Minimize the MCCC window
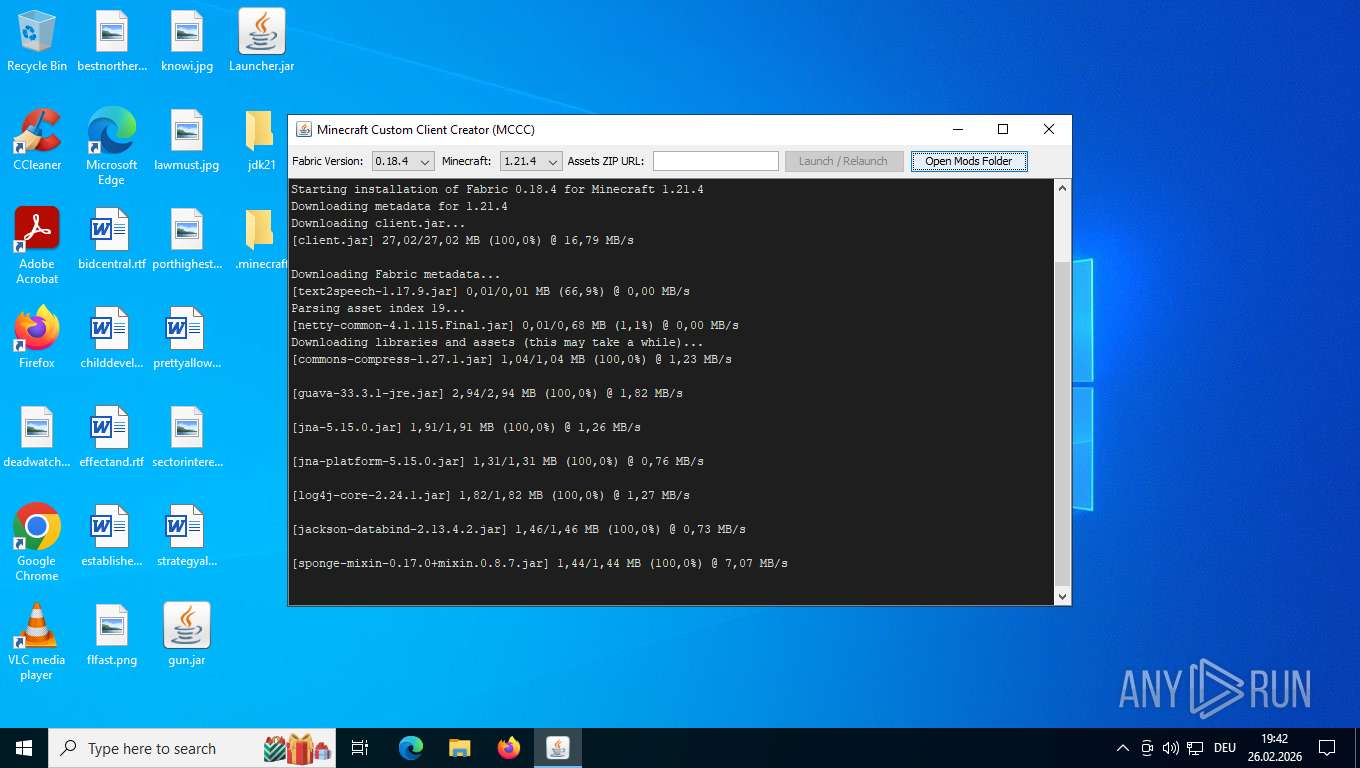Image resolution: width=1360 pixels, height=768 pixels. 958,129
